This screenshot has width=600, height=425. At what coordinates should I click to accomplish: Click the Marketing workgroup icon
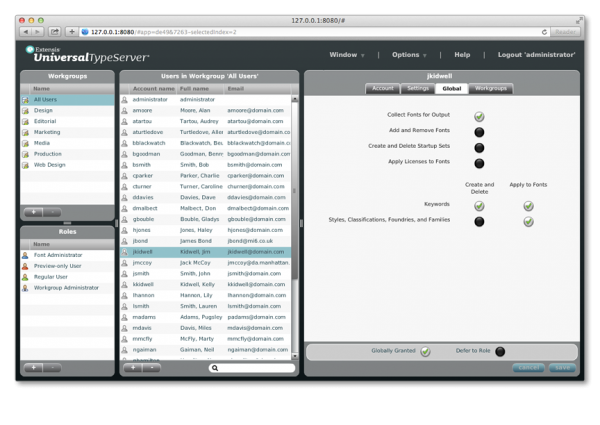pos(26,132)
